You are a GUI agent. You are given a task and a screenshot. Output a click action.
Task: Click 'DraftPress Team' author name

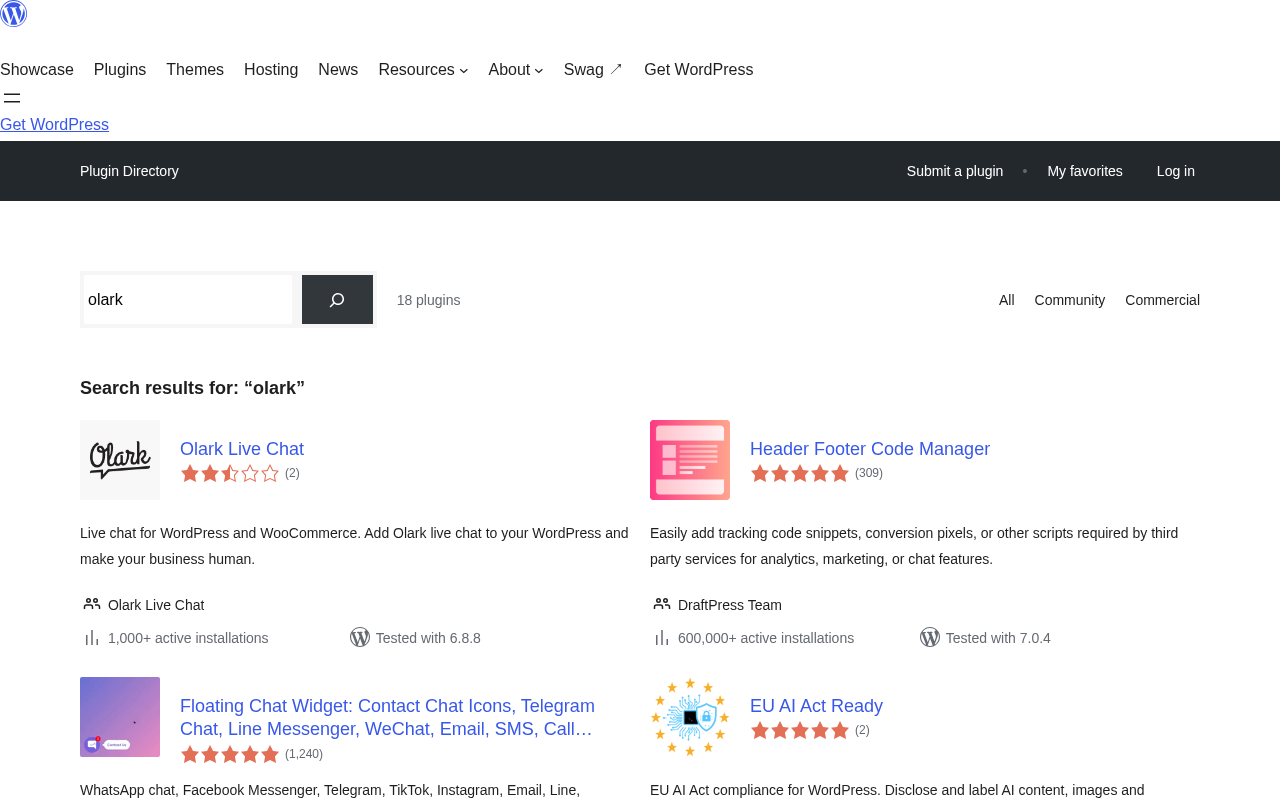click(730, 605)
